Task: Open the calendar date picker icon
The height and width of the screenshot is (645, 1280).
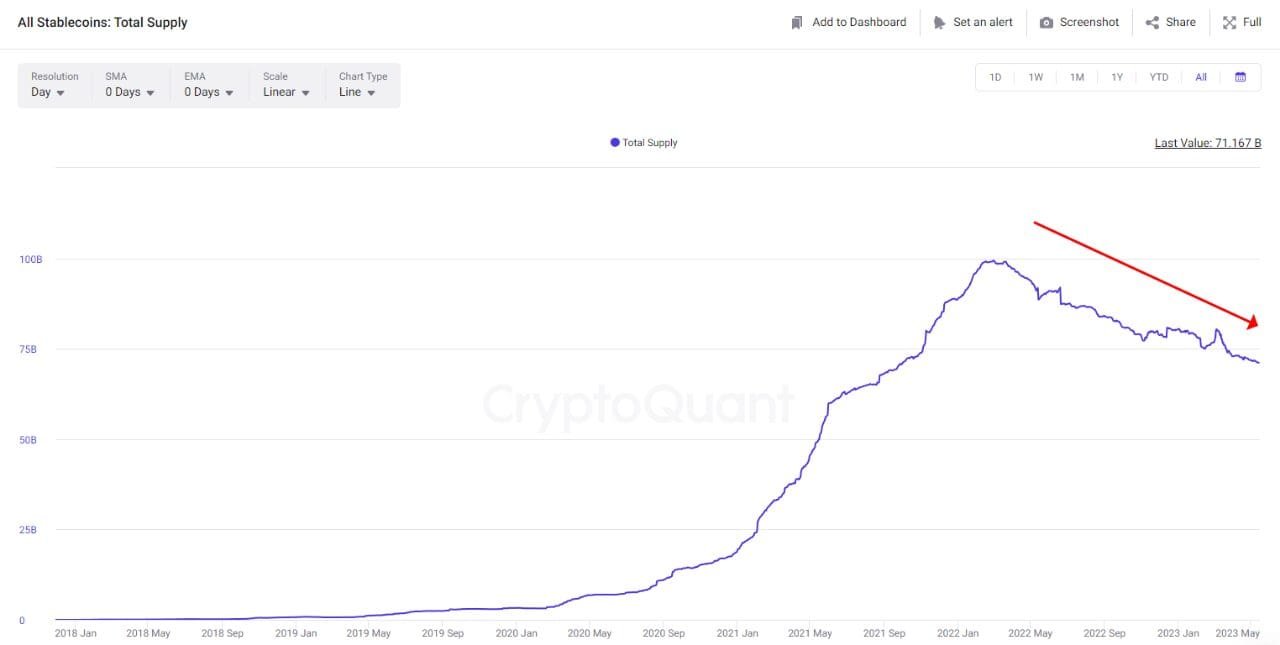Action: (x=1240, y=77)
